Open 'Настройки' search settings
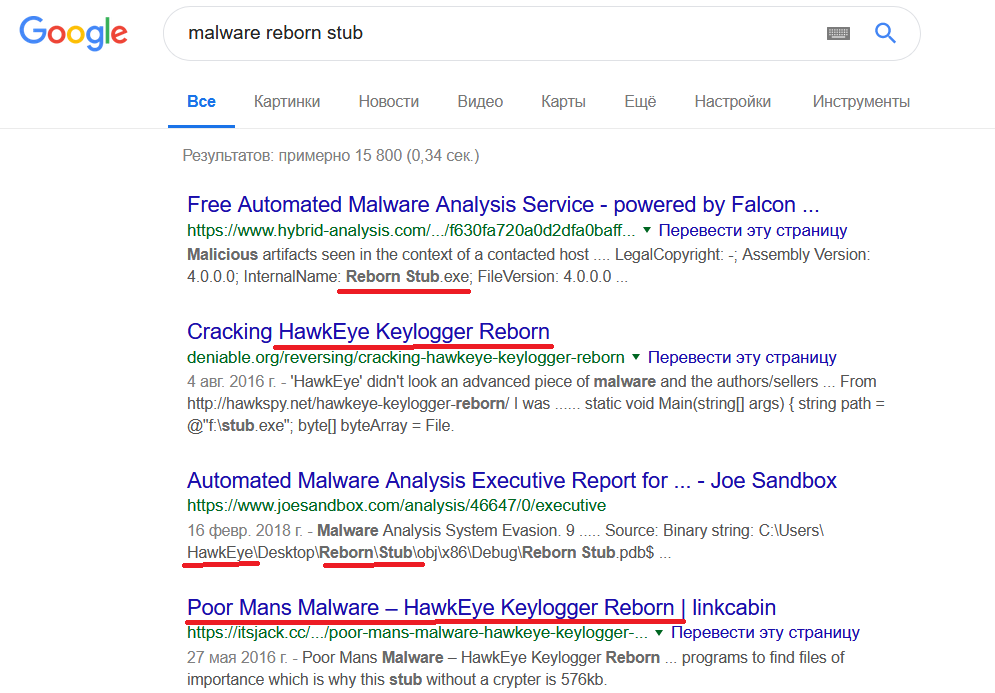This screenshot has width=995, height=693. click(x=732, y=102)
